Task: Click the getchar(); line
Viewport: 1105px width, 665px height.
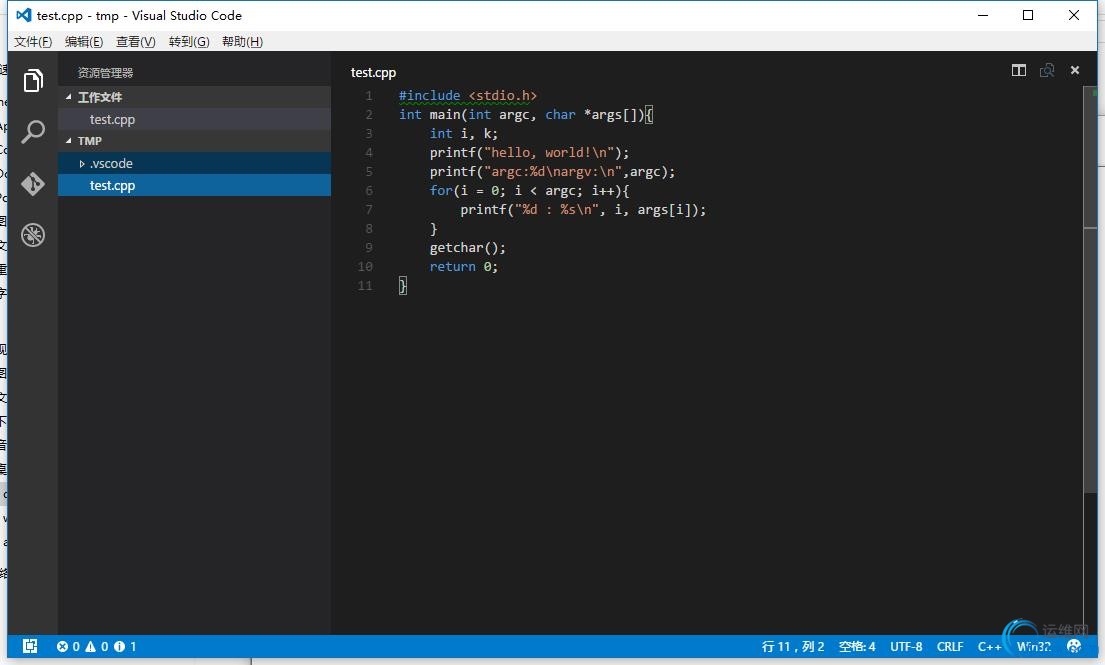Action: click(467, 247)
